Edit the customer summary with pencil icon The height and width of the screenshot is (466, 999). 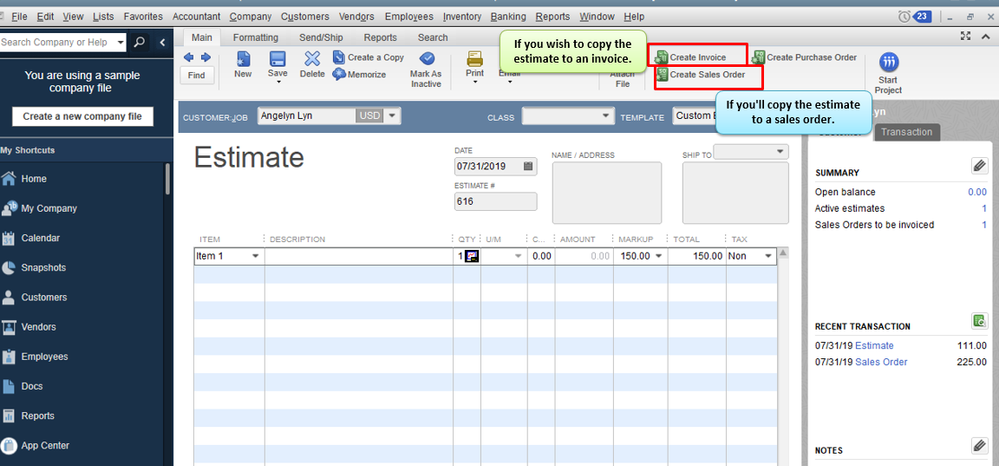coord(979,166)
